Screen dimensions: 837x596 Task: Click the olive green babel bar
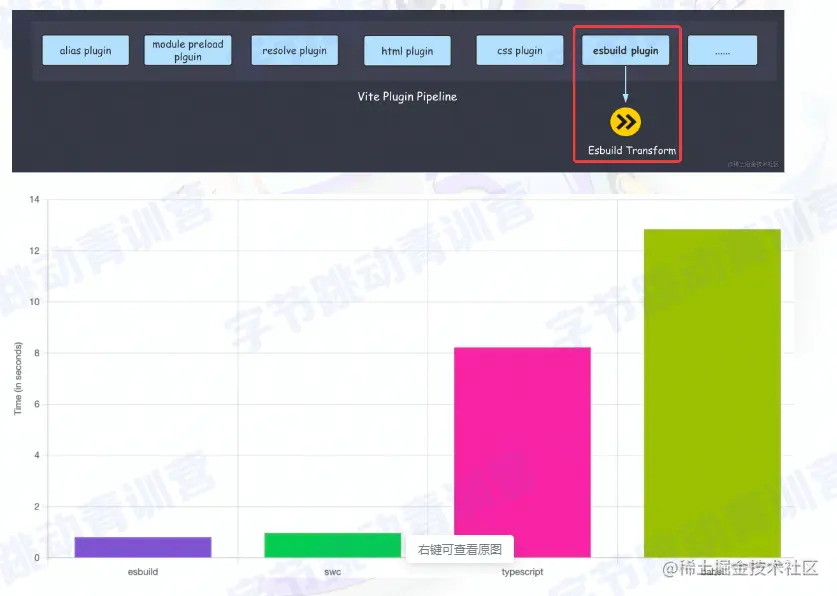[x=712, y=393]
